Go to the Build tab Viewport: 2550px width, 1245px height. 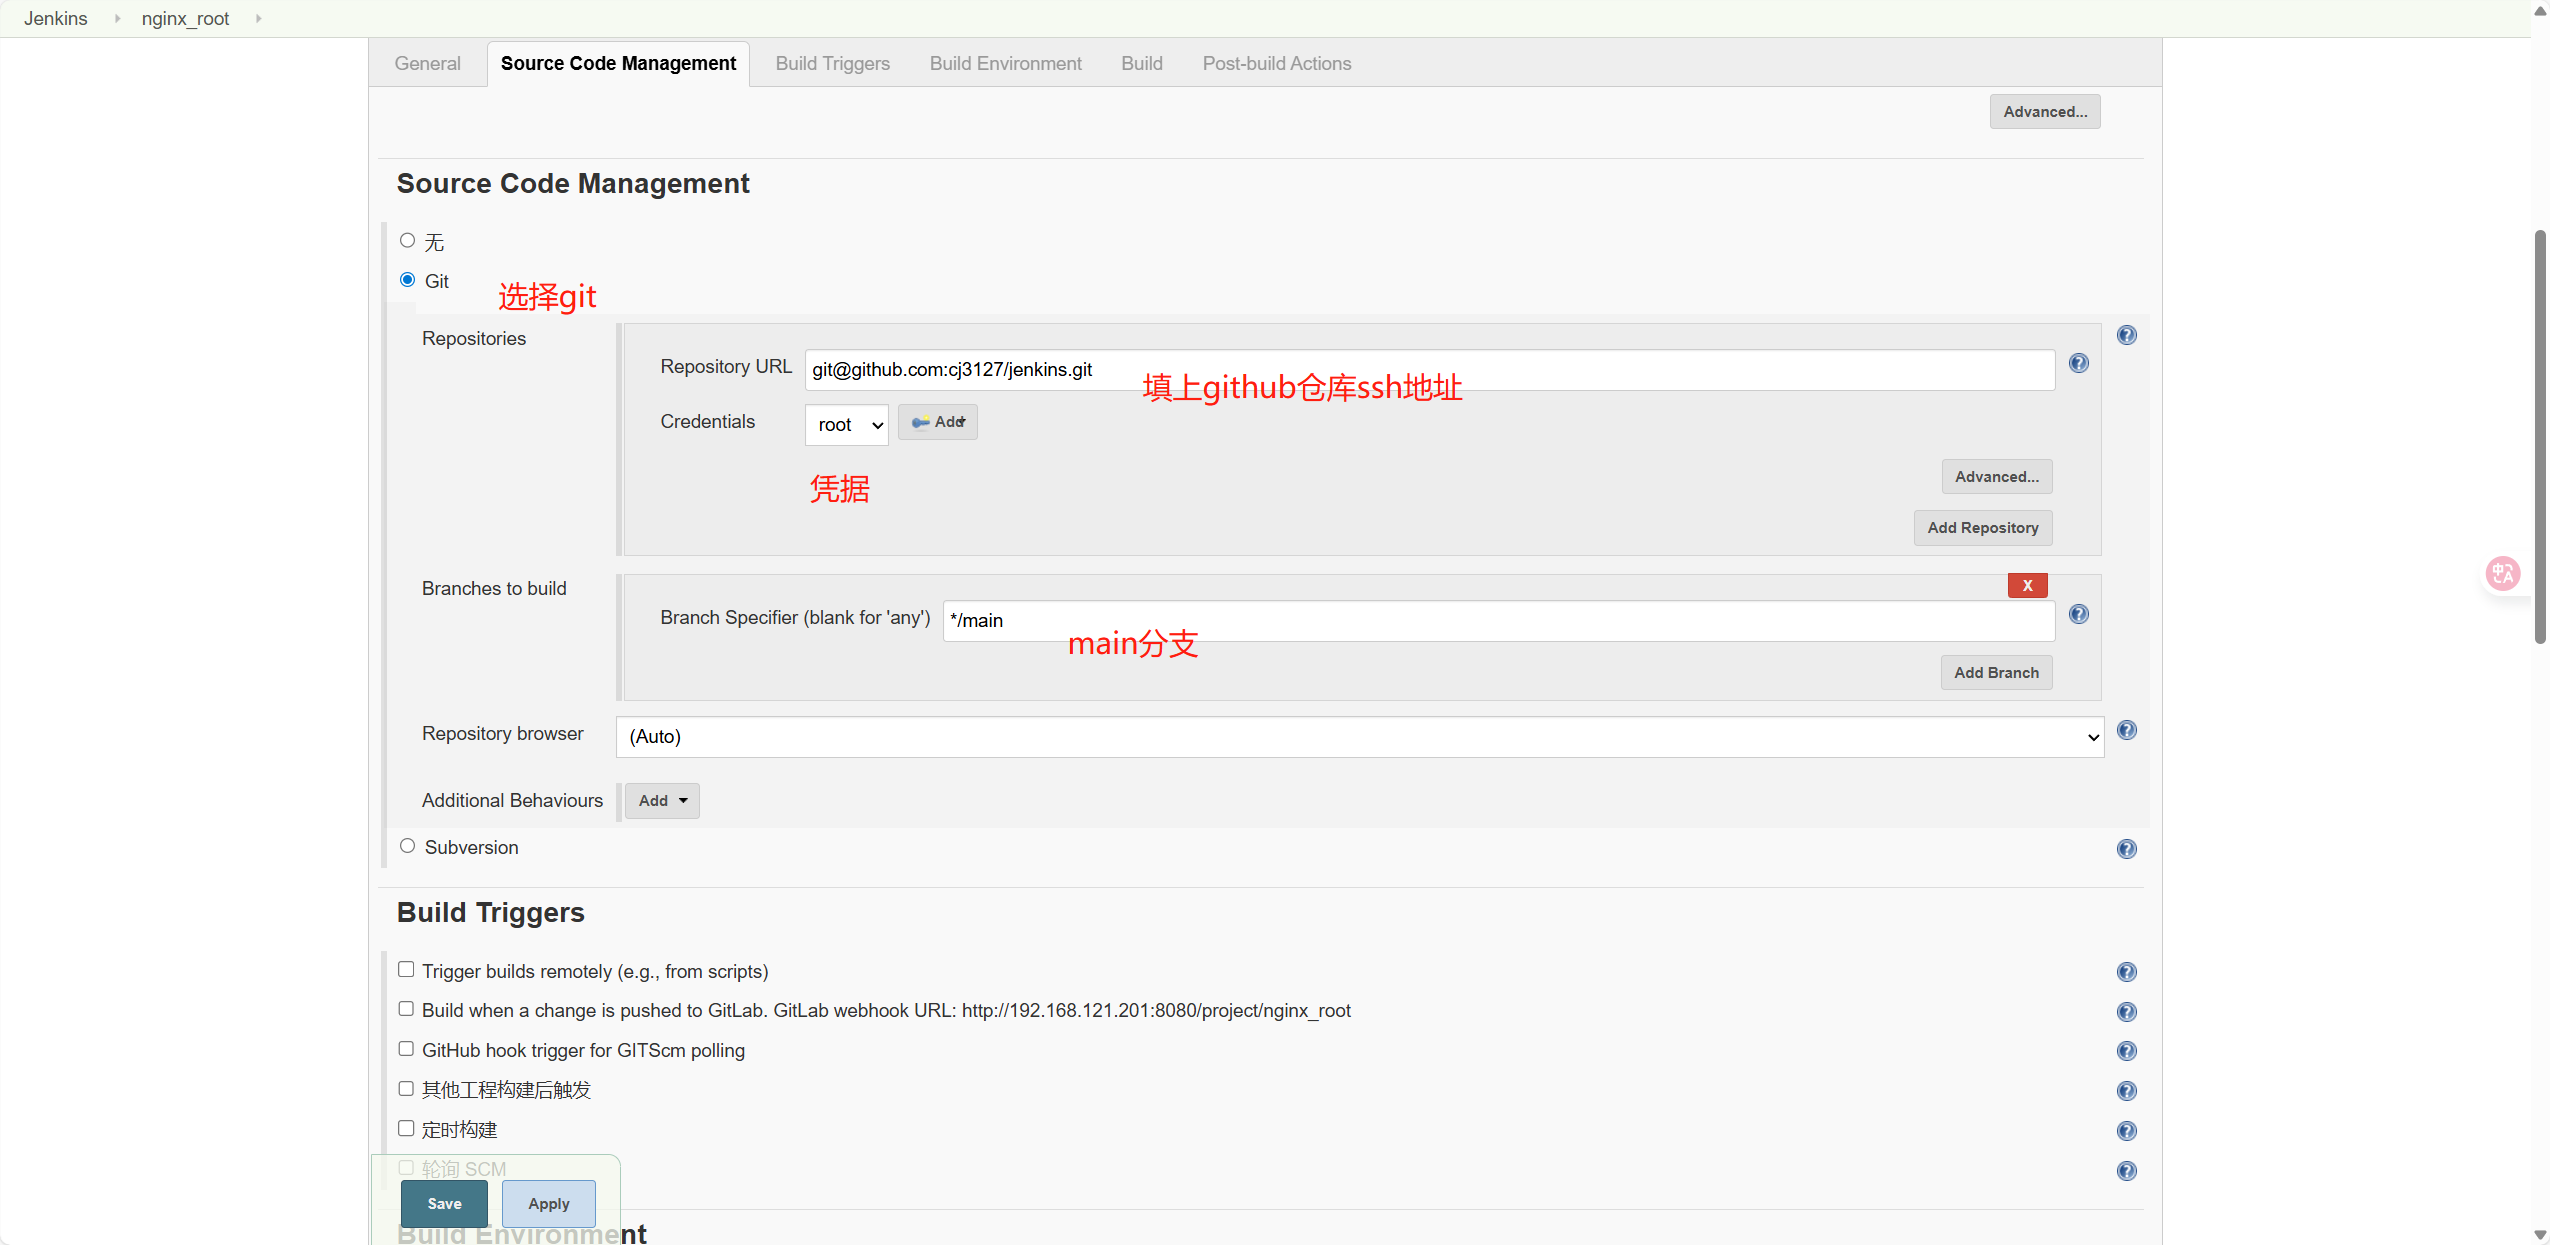click(x=1141, y=63)
